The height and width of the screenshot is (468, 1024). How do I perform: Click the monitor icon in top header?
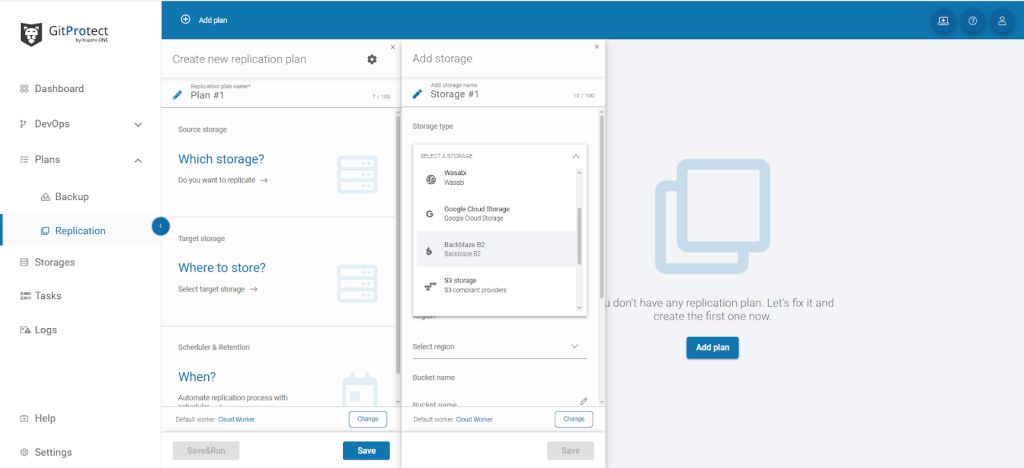(x=942, y=20)
